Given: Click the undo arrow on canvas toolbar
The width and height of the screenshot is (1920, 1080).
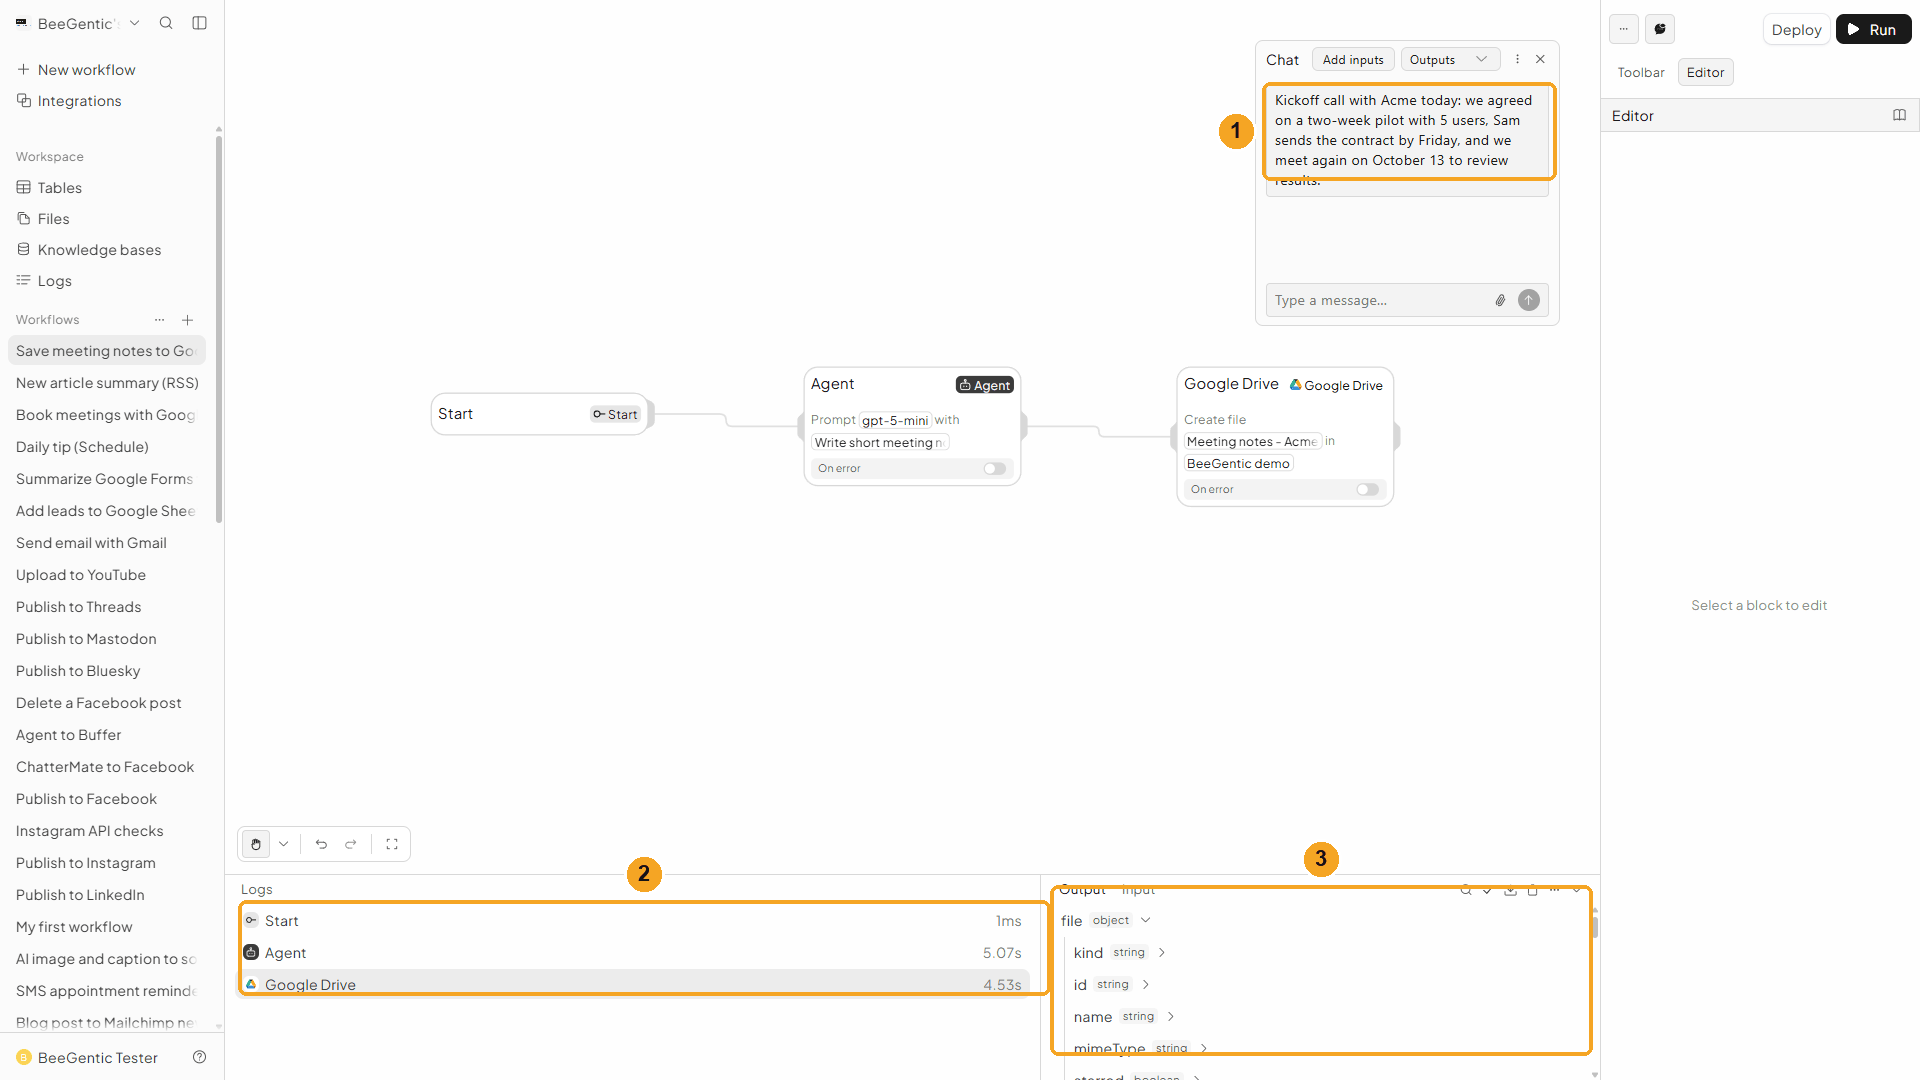Looking at the screenshot, I should [x=321, y=844].
